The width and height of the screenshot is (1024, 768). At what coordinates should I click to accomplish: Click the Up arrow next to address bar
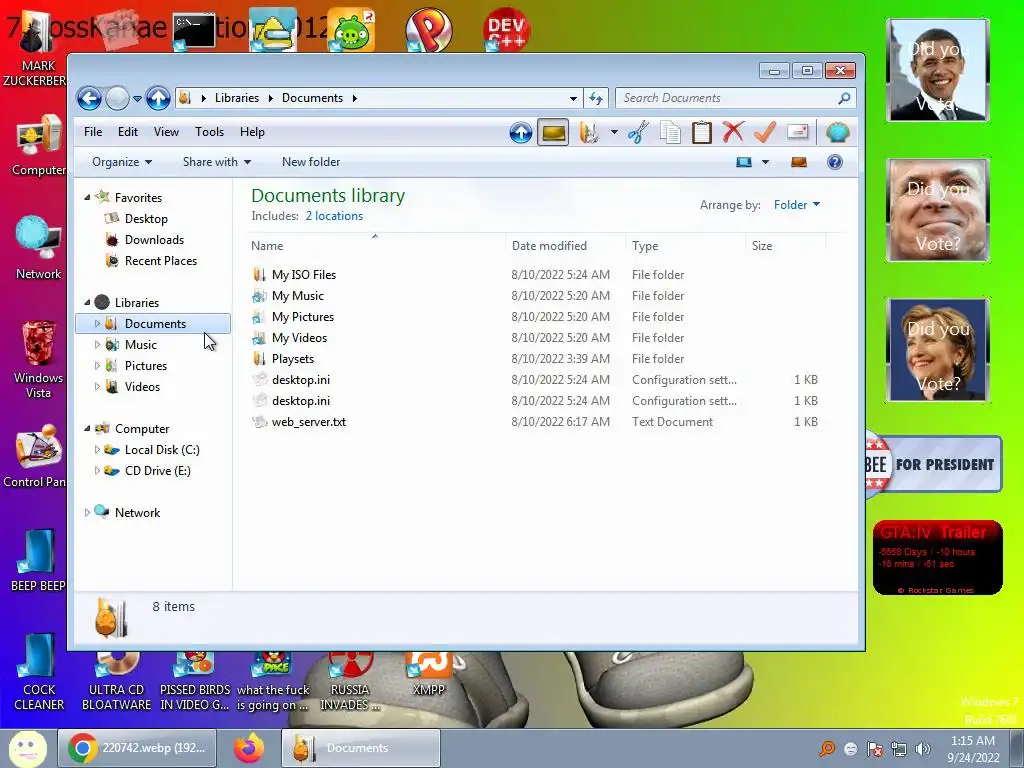pyautogui.click(x=158, y=99)
